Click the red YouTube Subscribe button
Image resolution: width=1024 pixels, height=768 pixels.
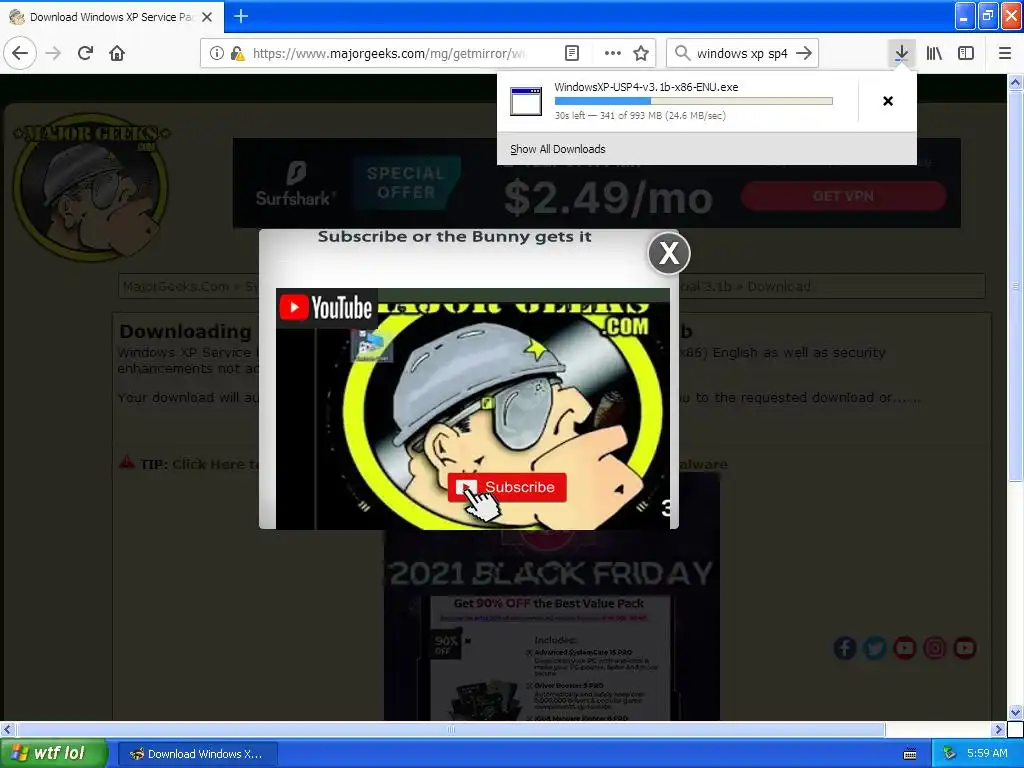(507, 487)
